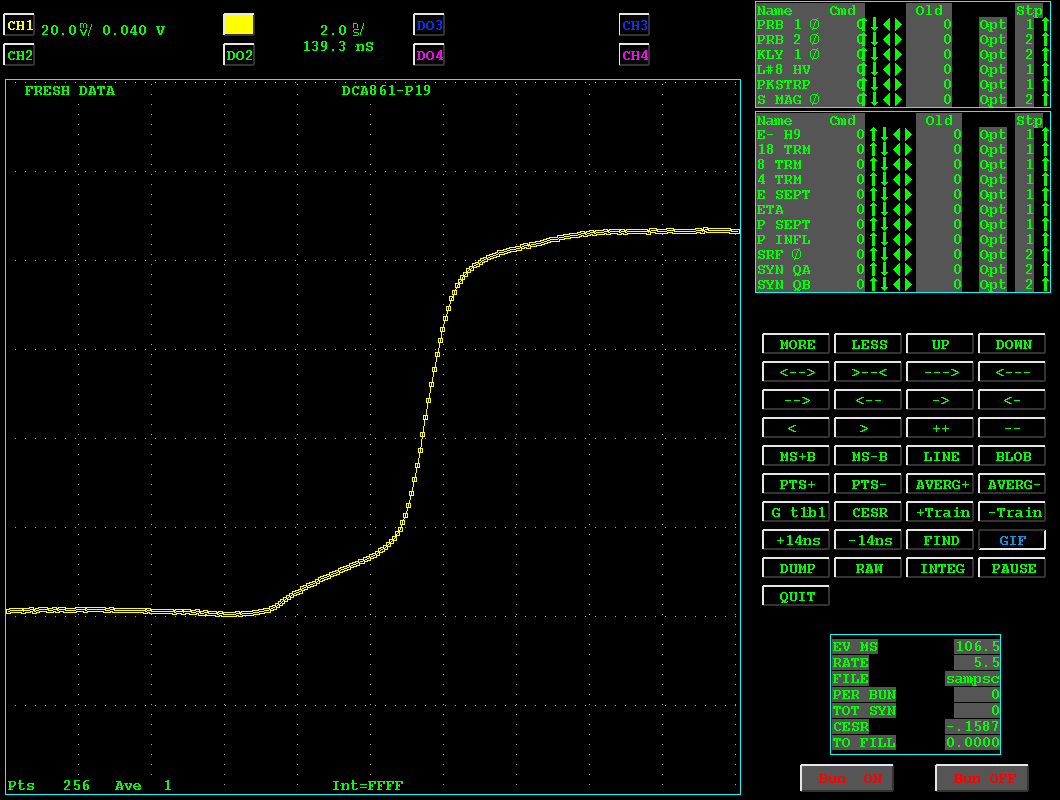The width and height of the screenshot is (1060, 800).
Task: Click the down arrow for SYN QA
Action: pyautogui.click(x=884, y=270)
